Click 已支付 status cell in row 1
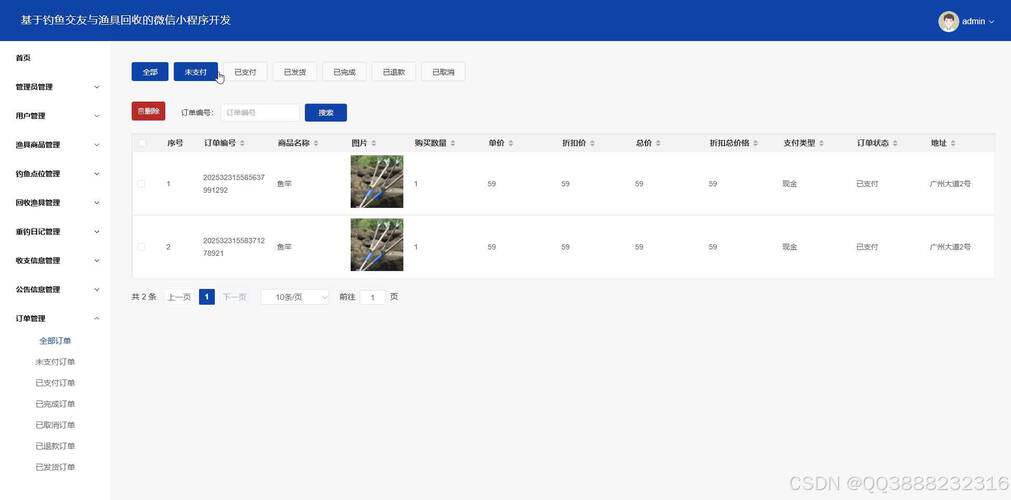The width and height of the screenshot is (1011, 500). 867,184
